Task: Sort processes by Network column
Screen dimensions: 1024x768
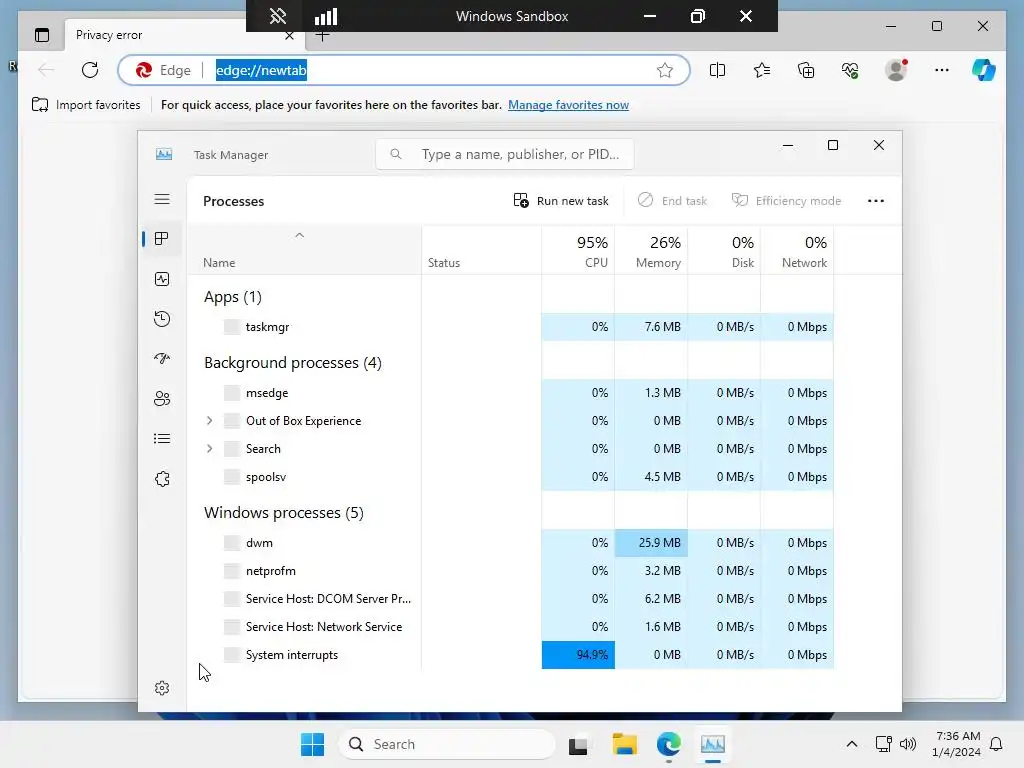Action: (797, 251)
